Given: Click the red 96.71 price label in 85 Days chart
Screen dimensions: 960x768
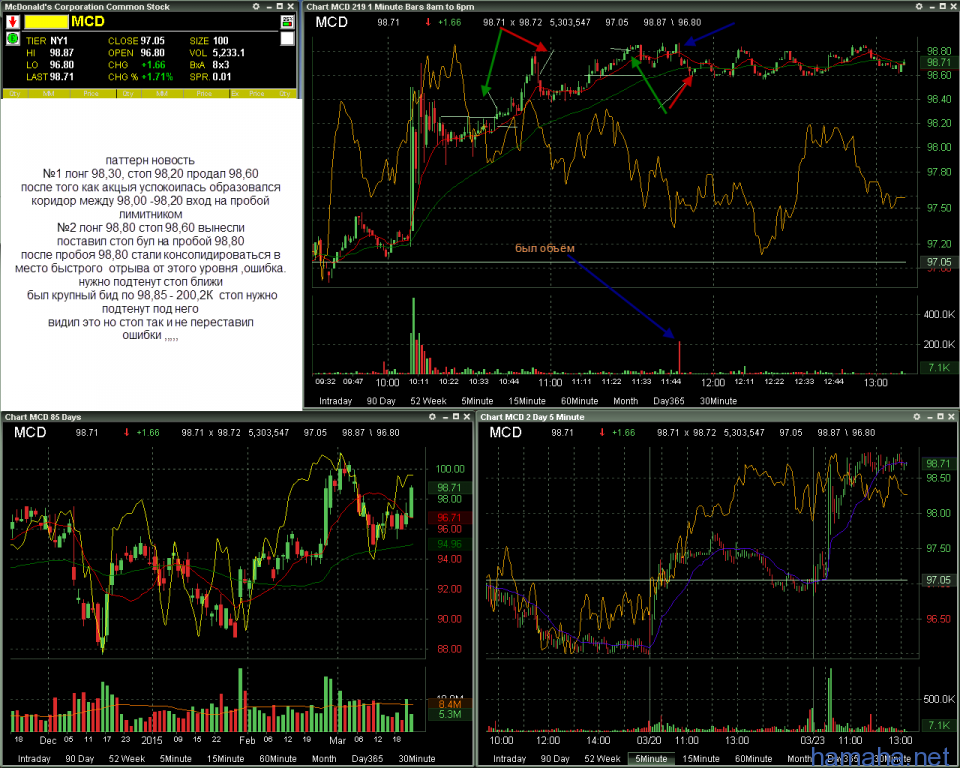Looking at the screenshot, I should 449,518.
